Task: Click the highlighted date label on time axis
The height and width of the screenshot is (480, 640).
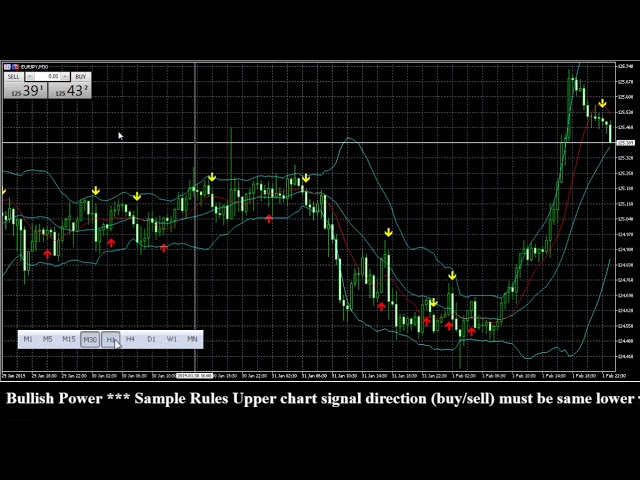Action: (x=194, y=376)
